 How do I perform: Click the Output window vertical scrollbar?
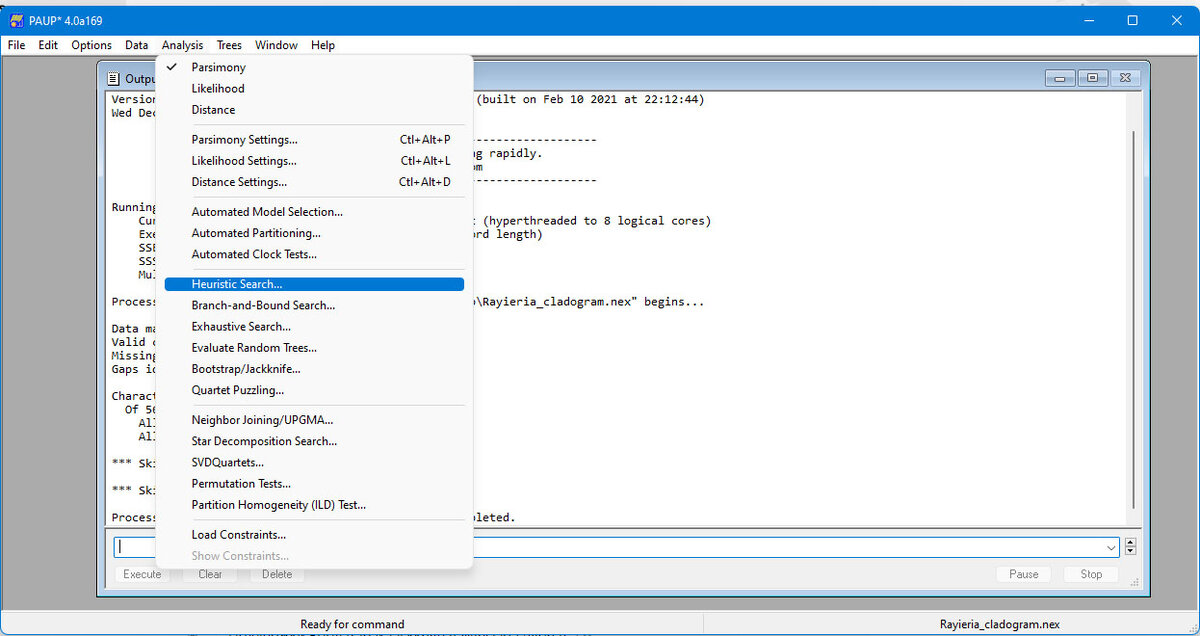tap(1132, 320)
